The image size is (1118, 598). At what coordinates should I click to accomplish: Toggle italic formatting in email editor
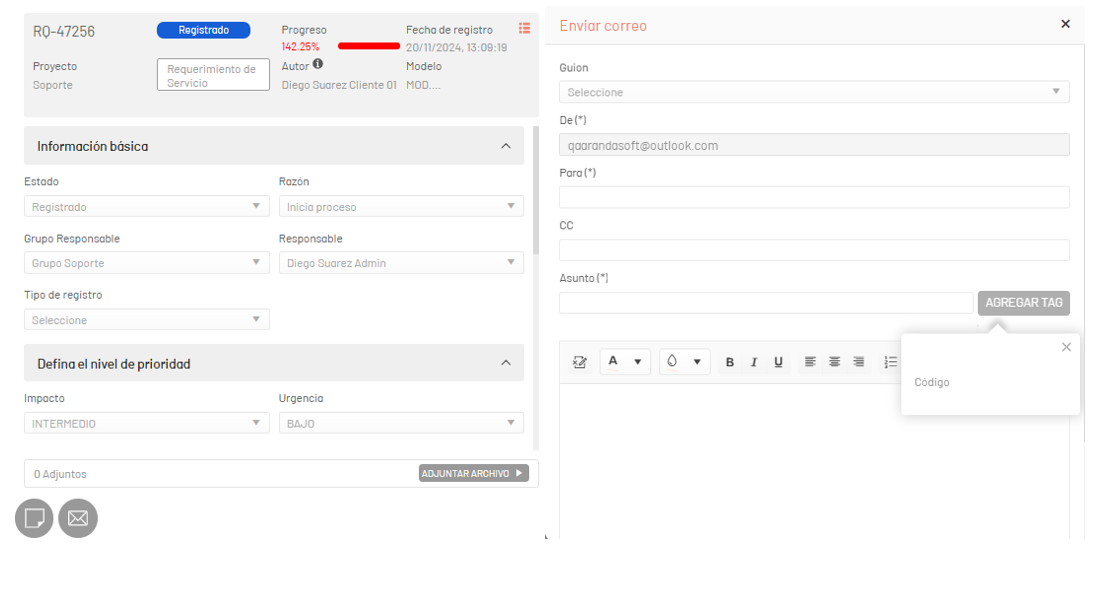click(754, 362)
